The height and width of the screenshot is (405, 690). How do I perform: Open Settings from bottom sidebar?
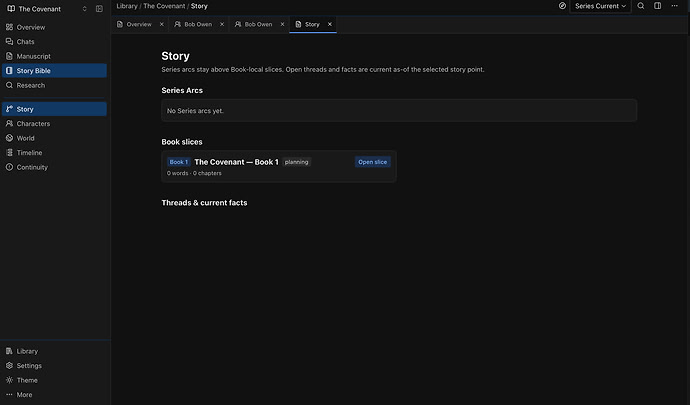point(54,366)
